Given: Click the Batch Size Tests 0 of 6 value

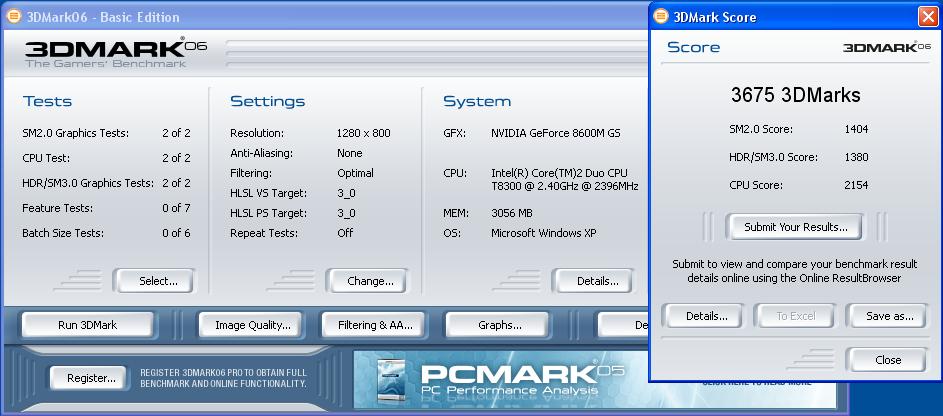Looking at the screenshot, I should click(176, 233).
